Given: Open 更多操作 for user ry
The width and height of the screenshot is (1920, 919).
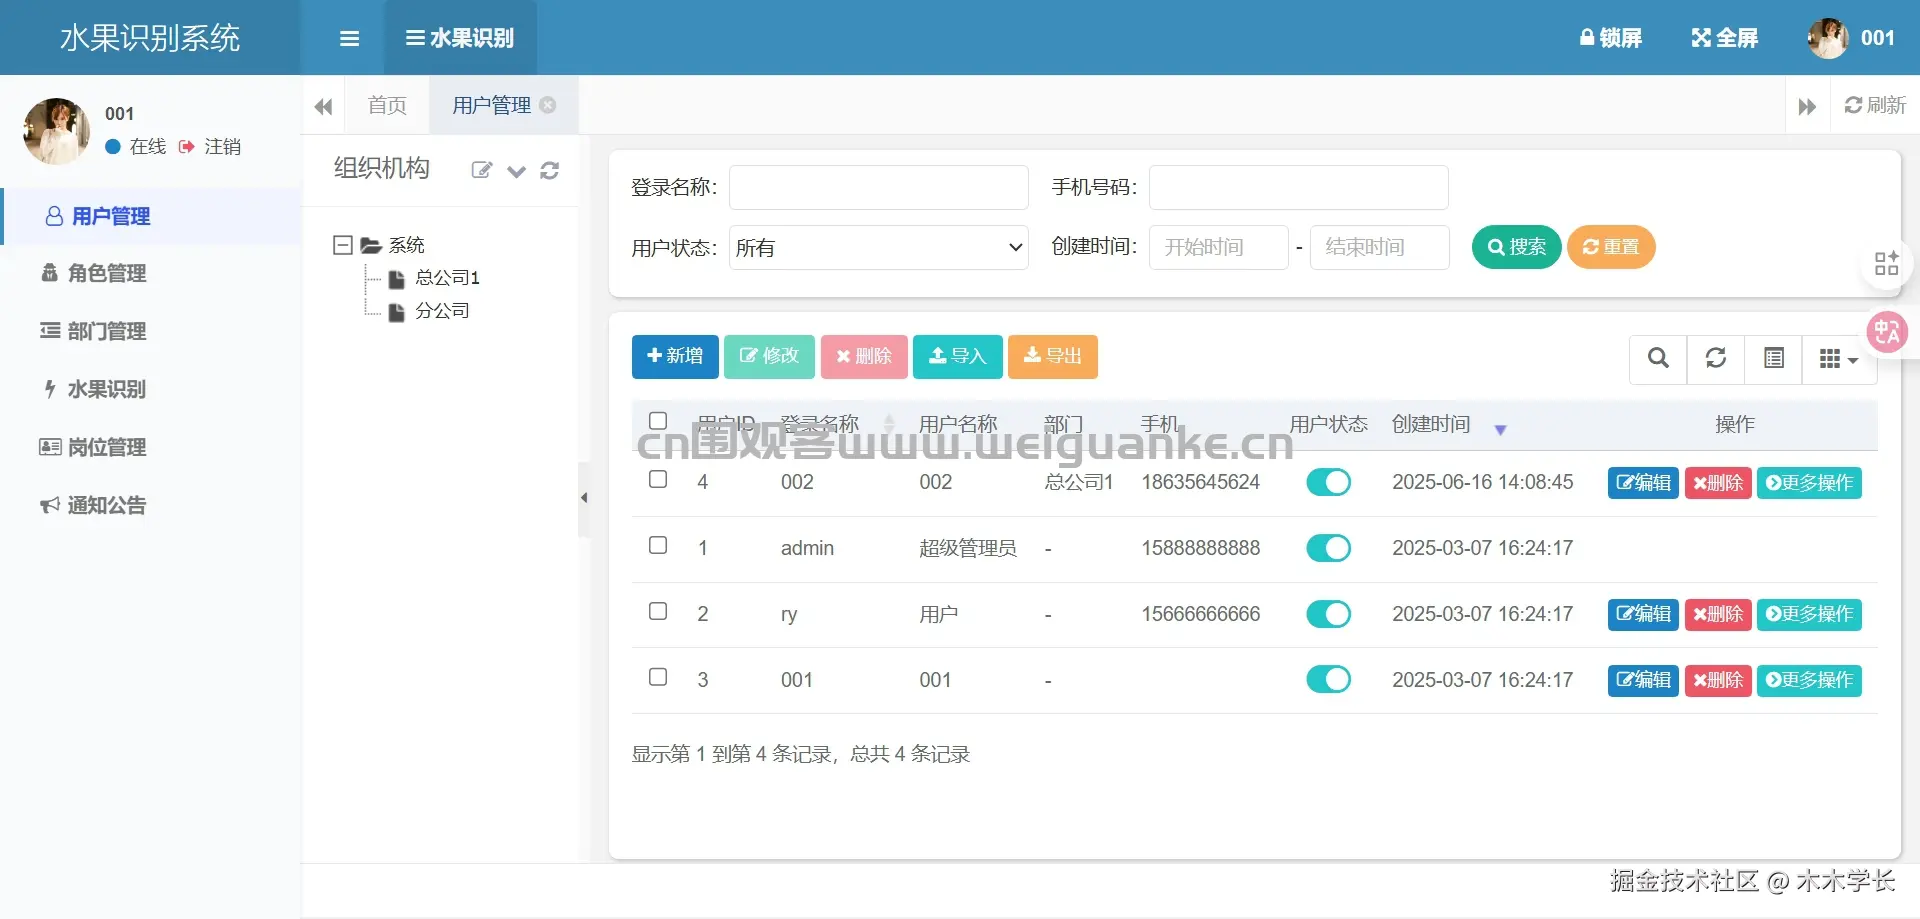Looking at the screenshot, I should coord(1809,614).
